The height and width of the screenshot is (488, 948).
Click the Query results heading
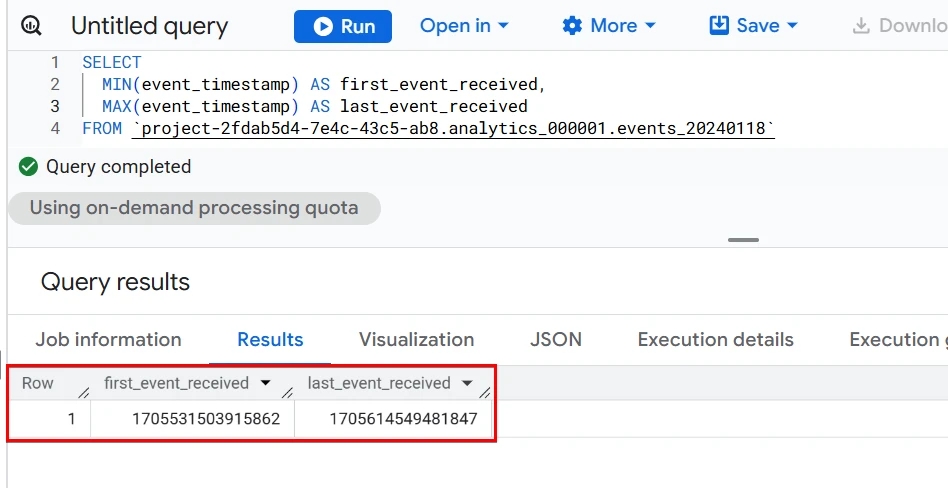[115, 282]
